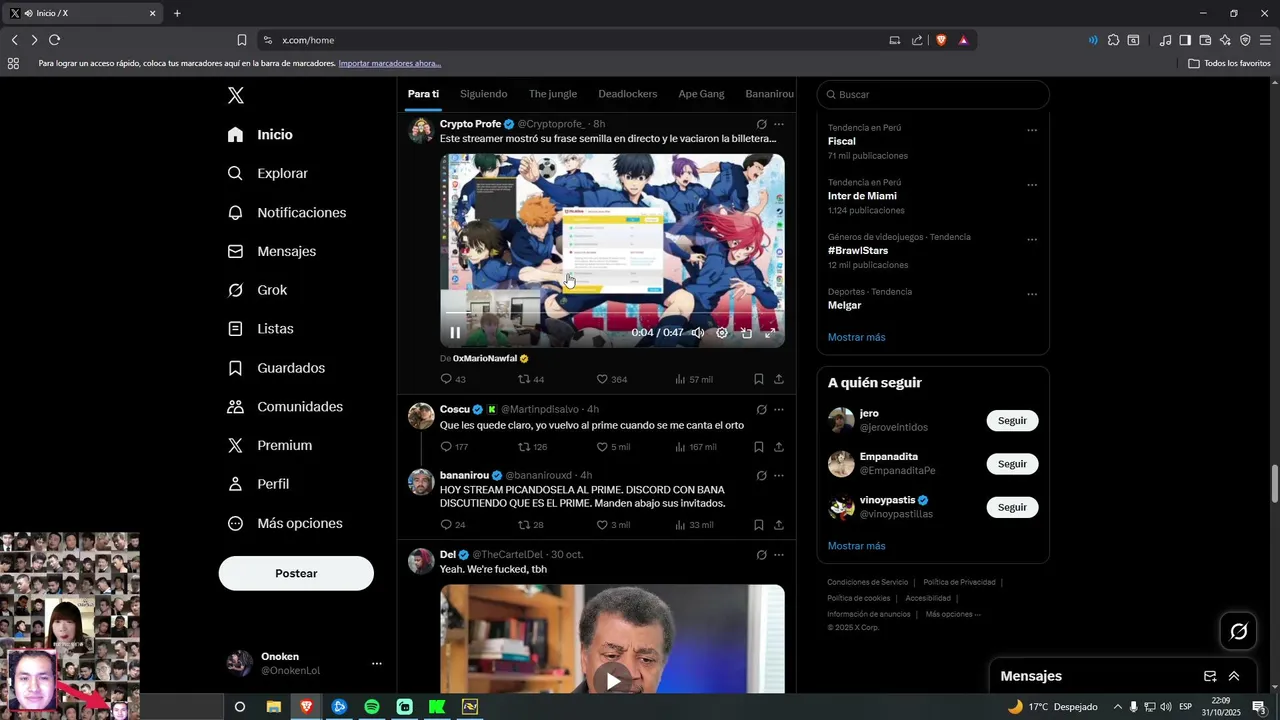Open Guardados in sidebar

coord(276,368)
